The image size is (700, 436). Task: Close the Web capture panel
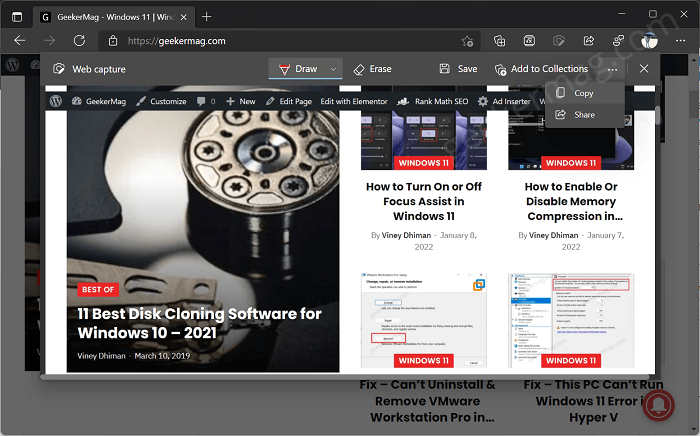click(x=644, y=69)
